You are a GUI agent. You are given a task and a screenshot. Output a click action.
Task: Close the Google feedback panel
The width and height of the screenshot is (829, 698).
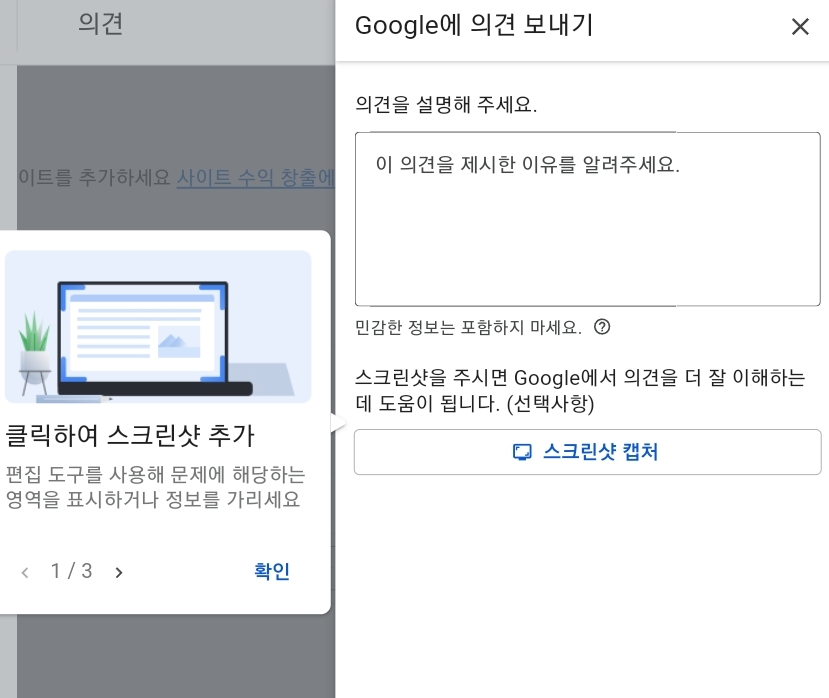click(800, 26)
